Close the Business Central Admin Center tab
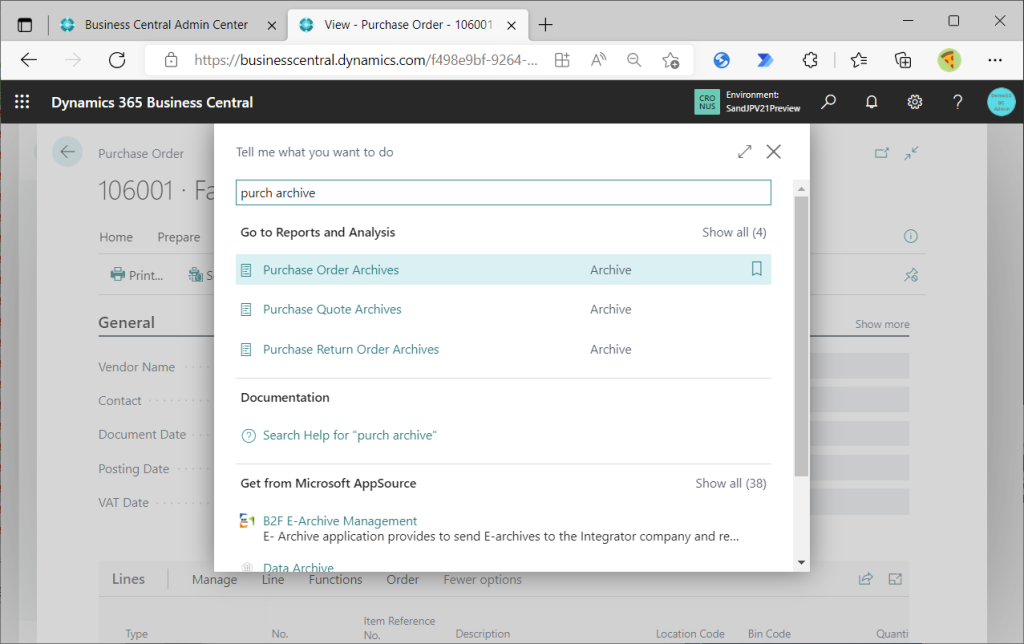Screen dimensions: 1024x644 pos(272,25)
